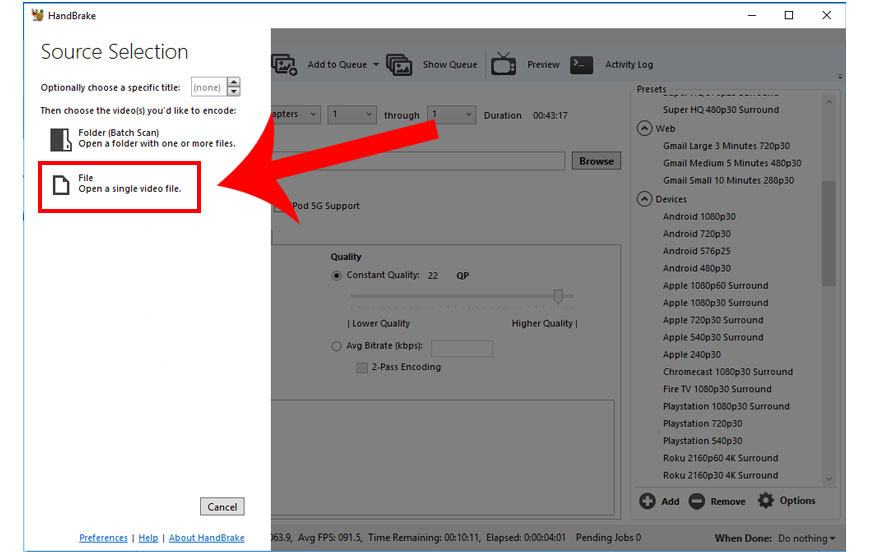This screenshot has height=552, width=880.
Task: Click the Remove preset label
Action: click(728, 502)
